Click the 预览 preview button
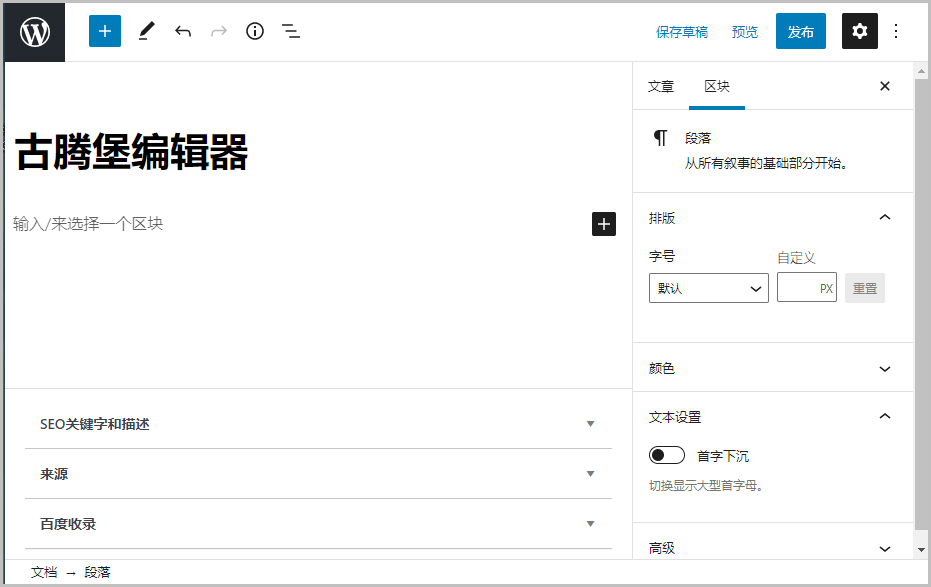Screen dimensions: 931x587 [x=745, y=32]
